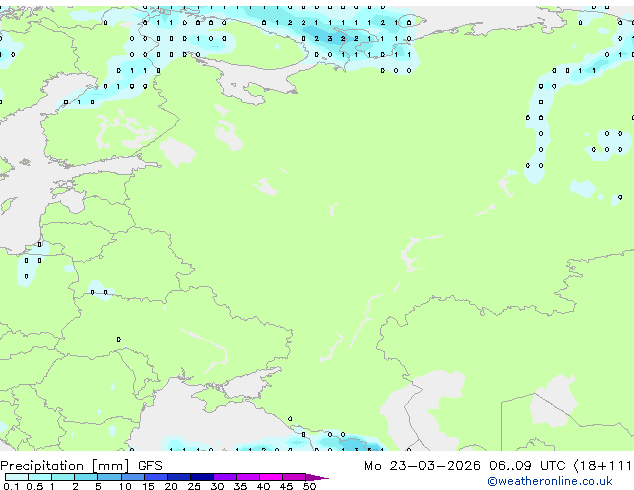Click the '0.1' legend scale label
This screenshot has height=490, width=634.
point(11,486)
